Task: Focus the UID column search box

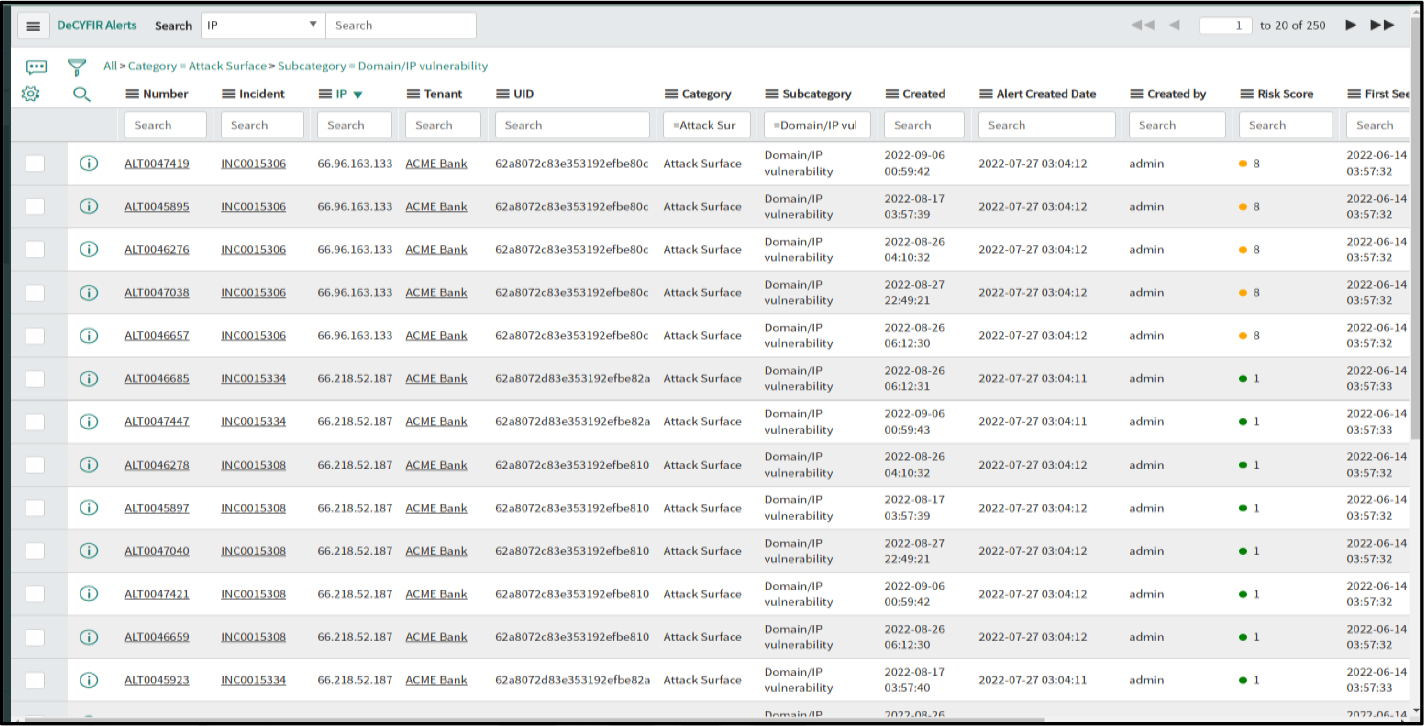Action: pyautogui.click(x=572, y=125)
